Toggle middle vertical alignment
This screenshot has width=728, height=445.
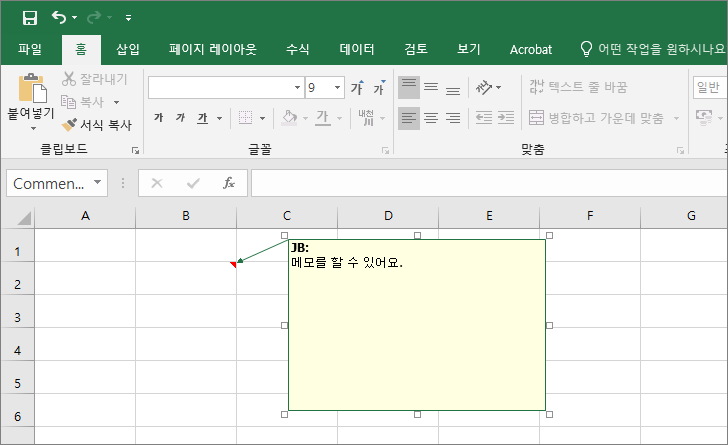click(431, 87)
